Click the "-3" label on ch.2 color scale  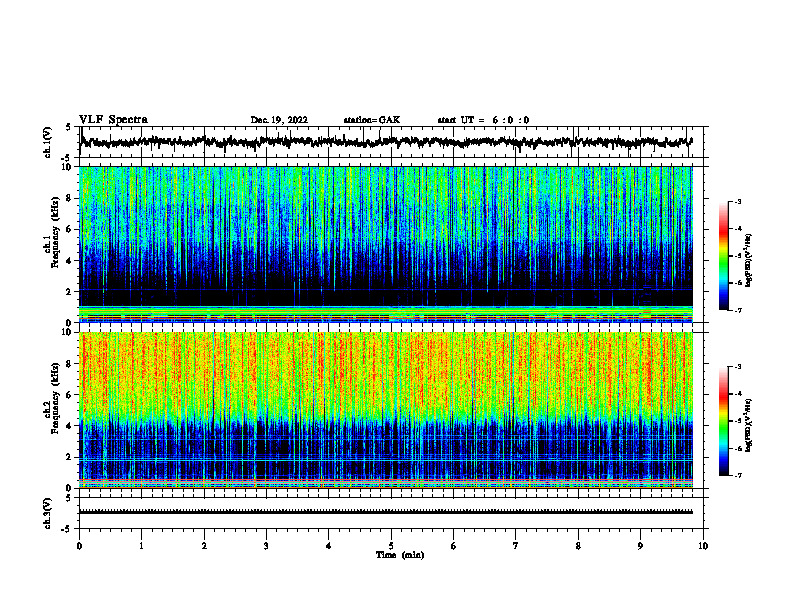(x=738, y=367)
